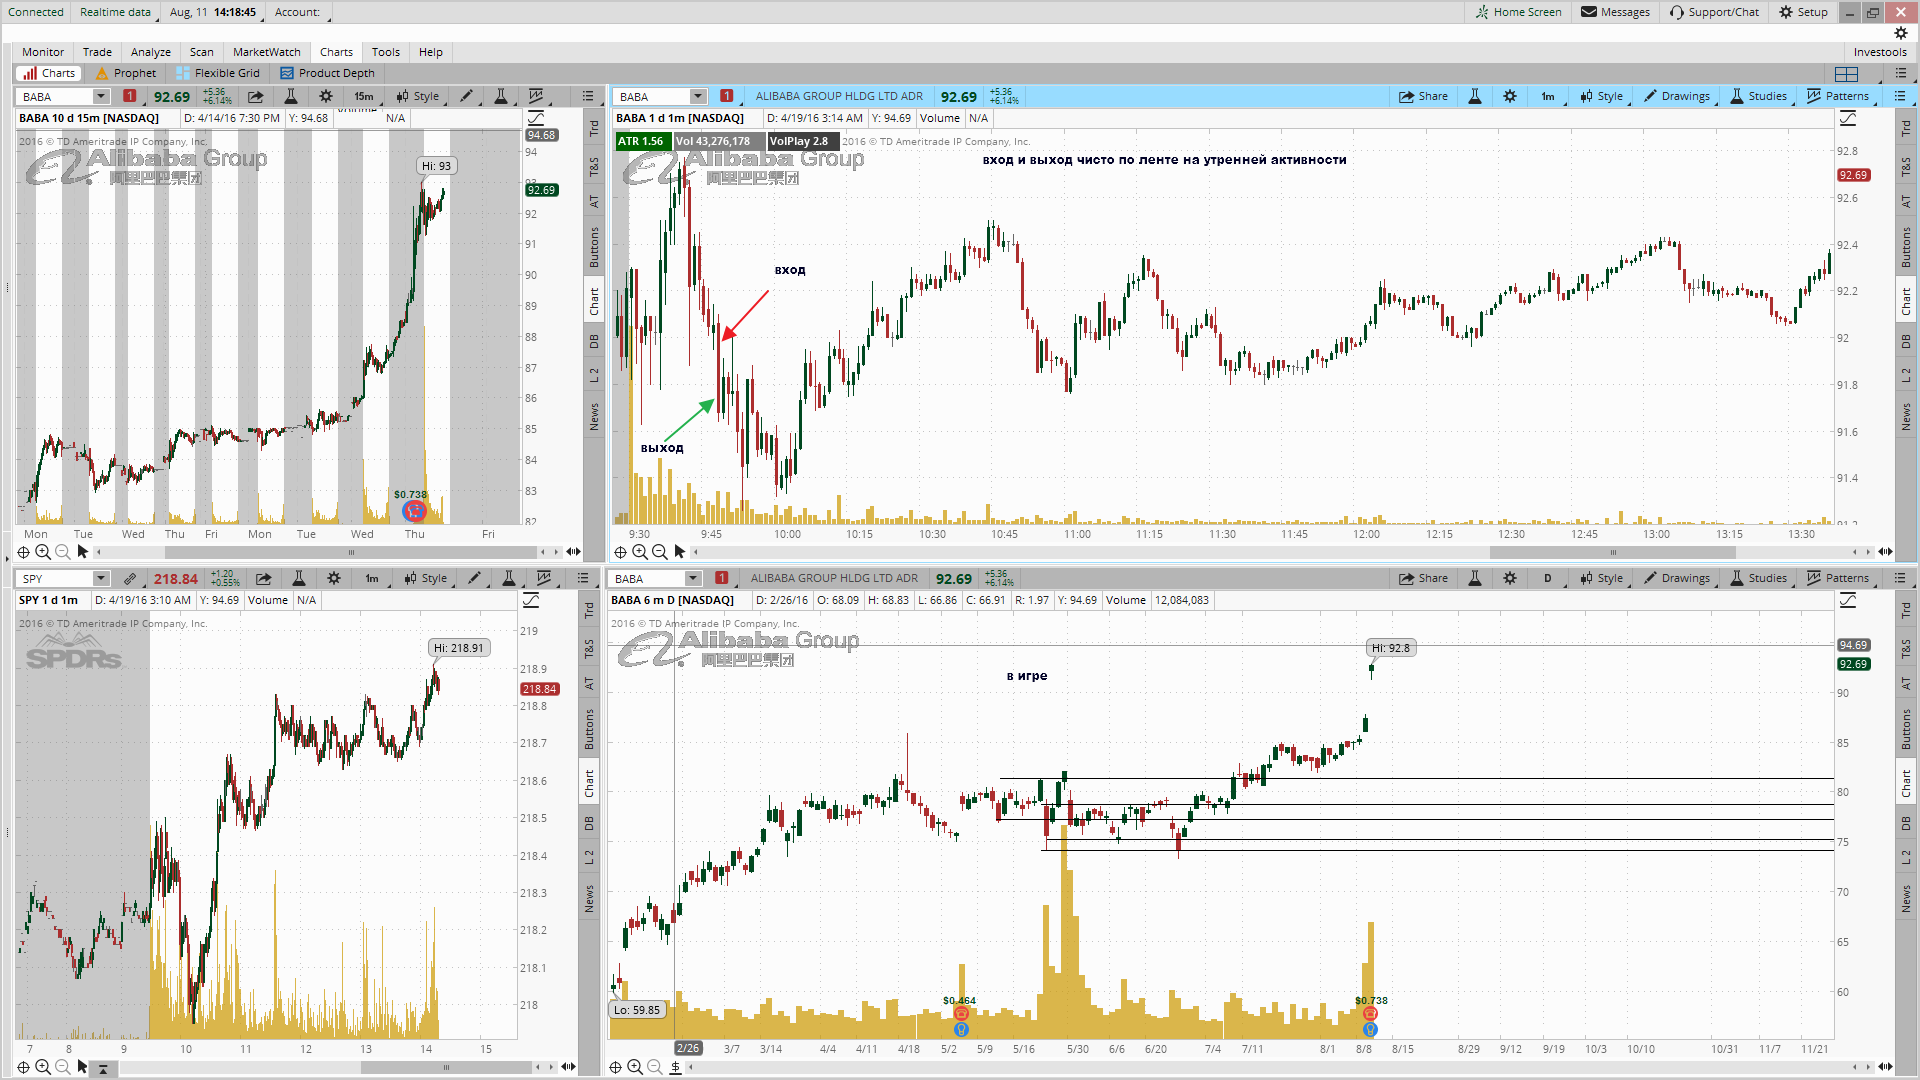Open the Monitor menu tab

click(x=43, y=52)
